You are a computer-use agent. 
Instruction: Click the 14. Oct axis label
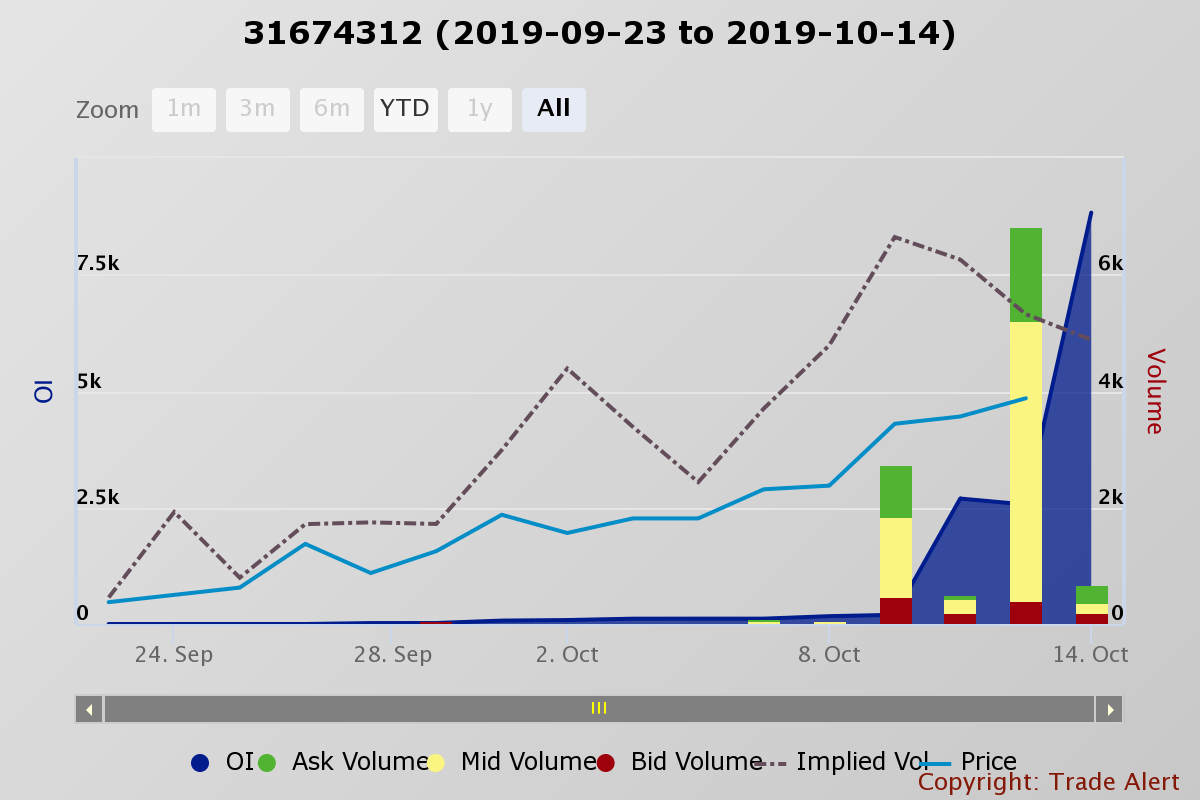1091,655
